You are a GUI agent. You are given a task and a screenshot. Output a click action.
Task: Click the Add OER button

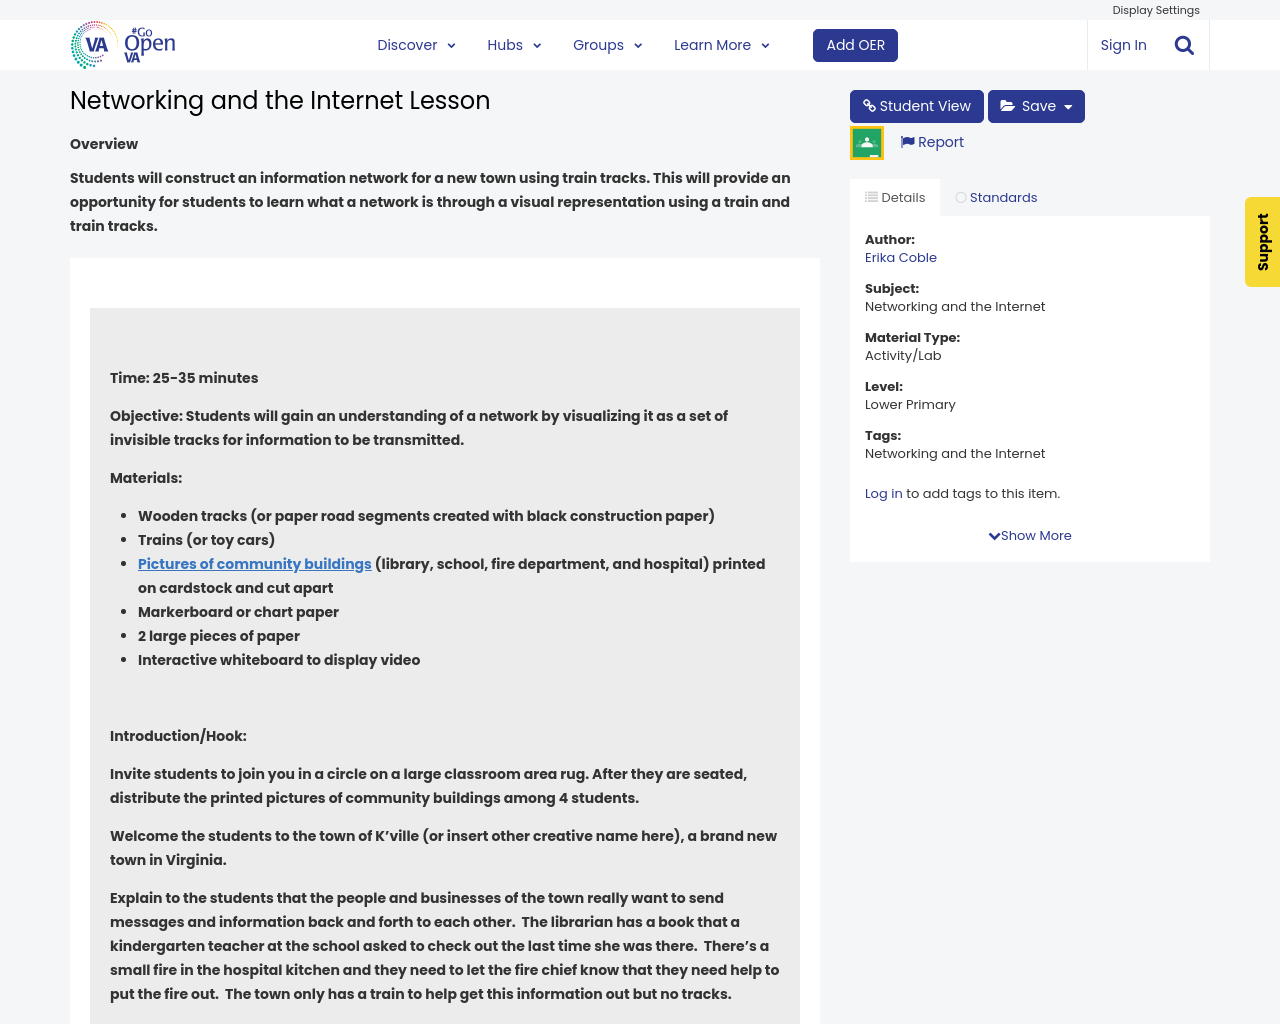pyautogui.click(x=854, y=44)
